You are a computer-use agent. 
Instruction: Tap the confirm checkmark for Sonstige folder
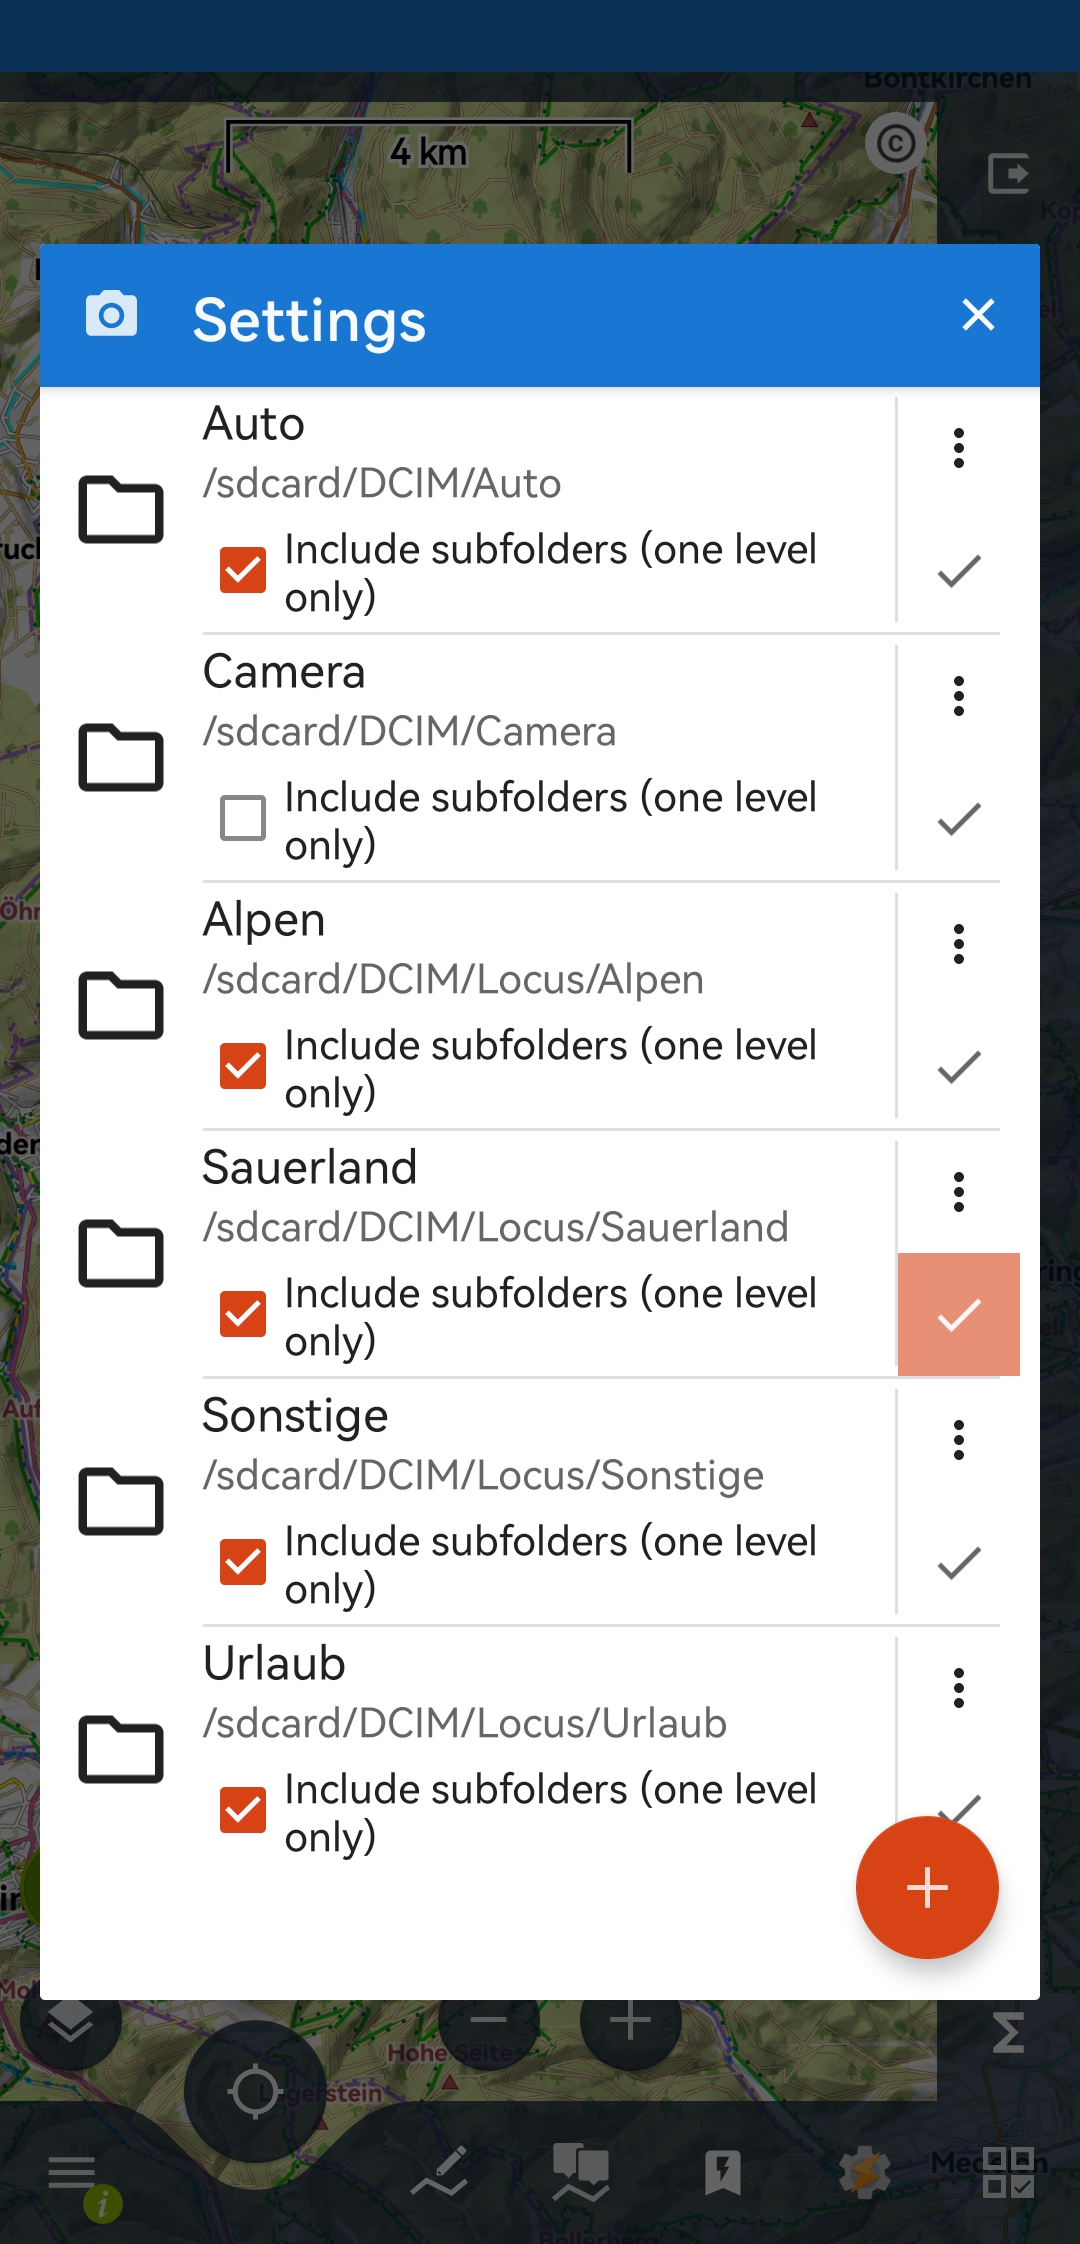click(x=958, y=1563)
